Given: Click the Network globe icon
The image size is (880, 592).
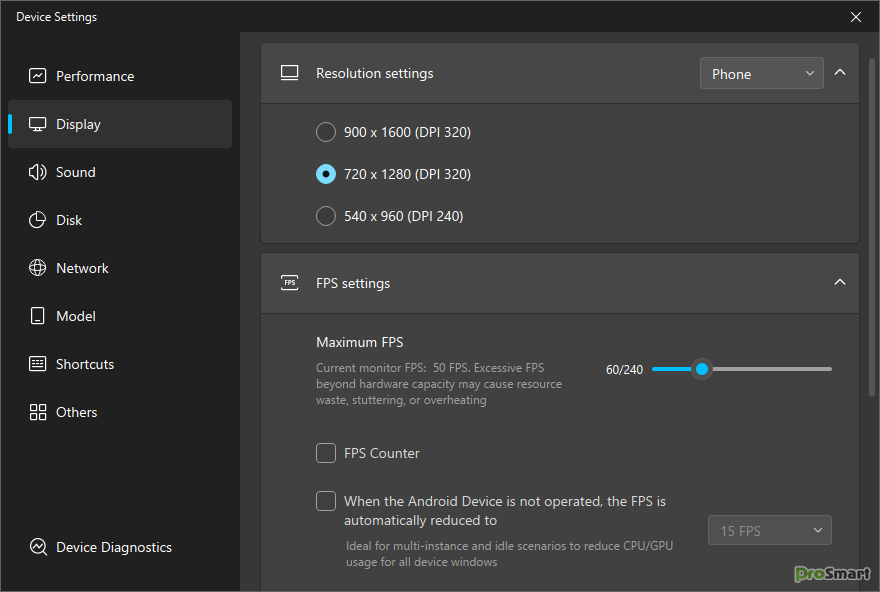Looking at the screenshot, I should point(38,268).
